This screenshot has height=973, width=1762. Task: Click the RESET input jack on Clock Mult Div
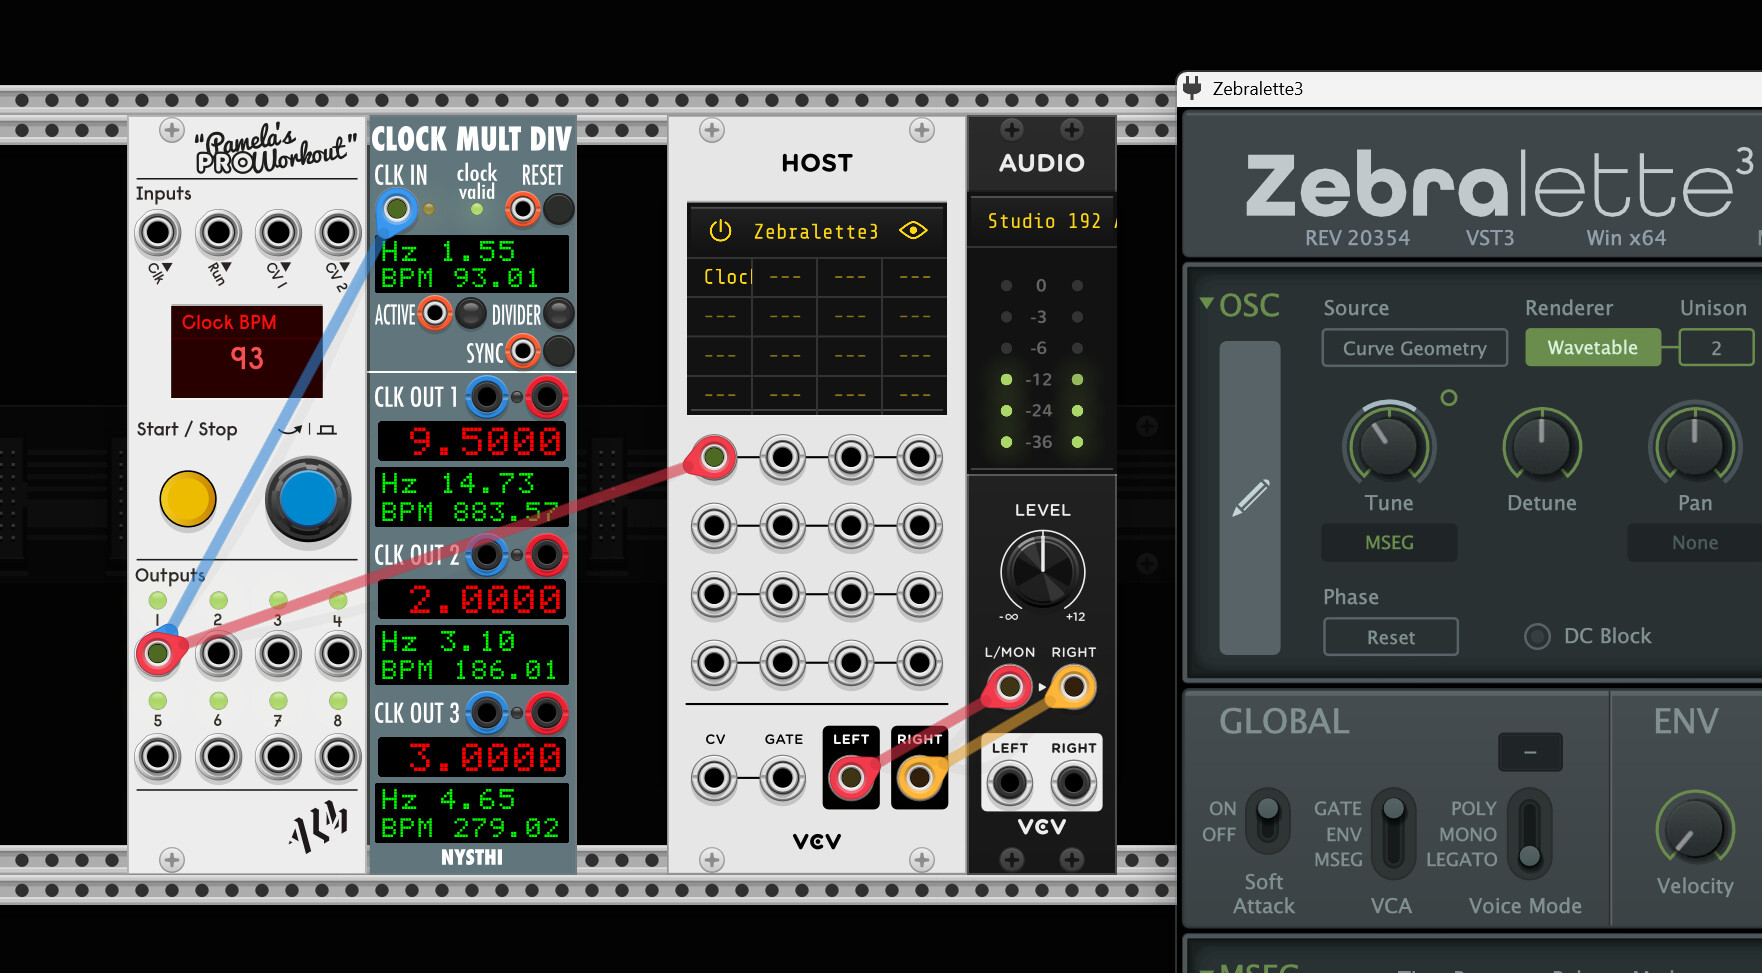pos(523,209)
